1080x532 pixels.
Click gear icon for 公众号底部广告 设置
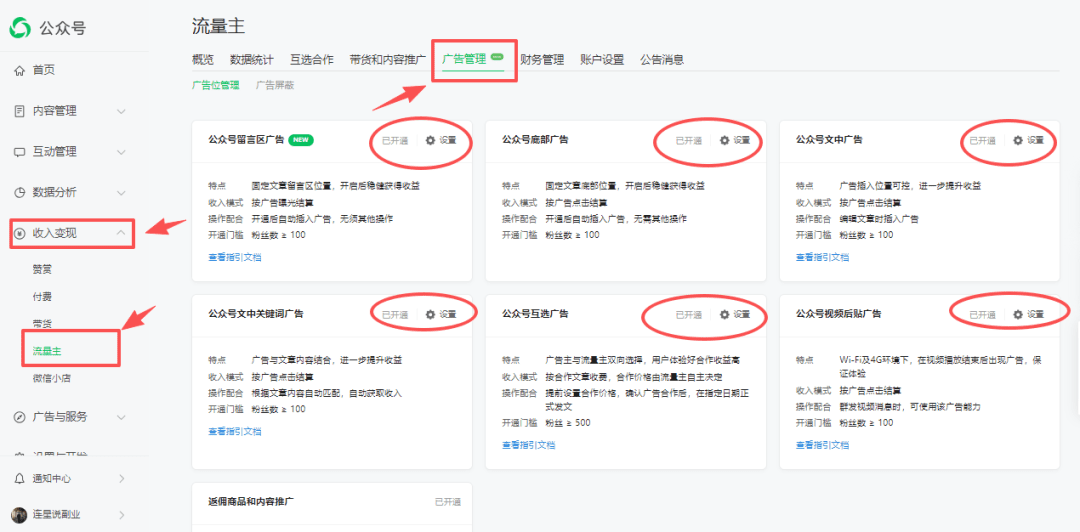724,141
